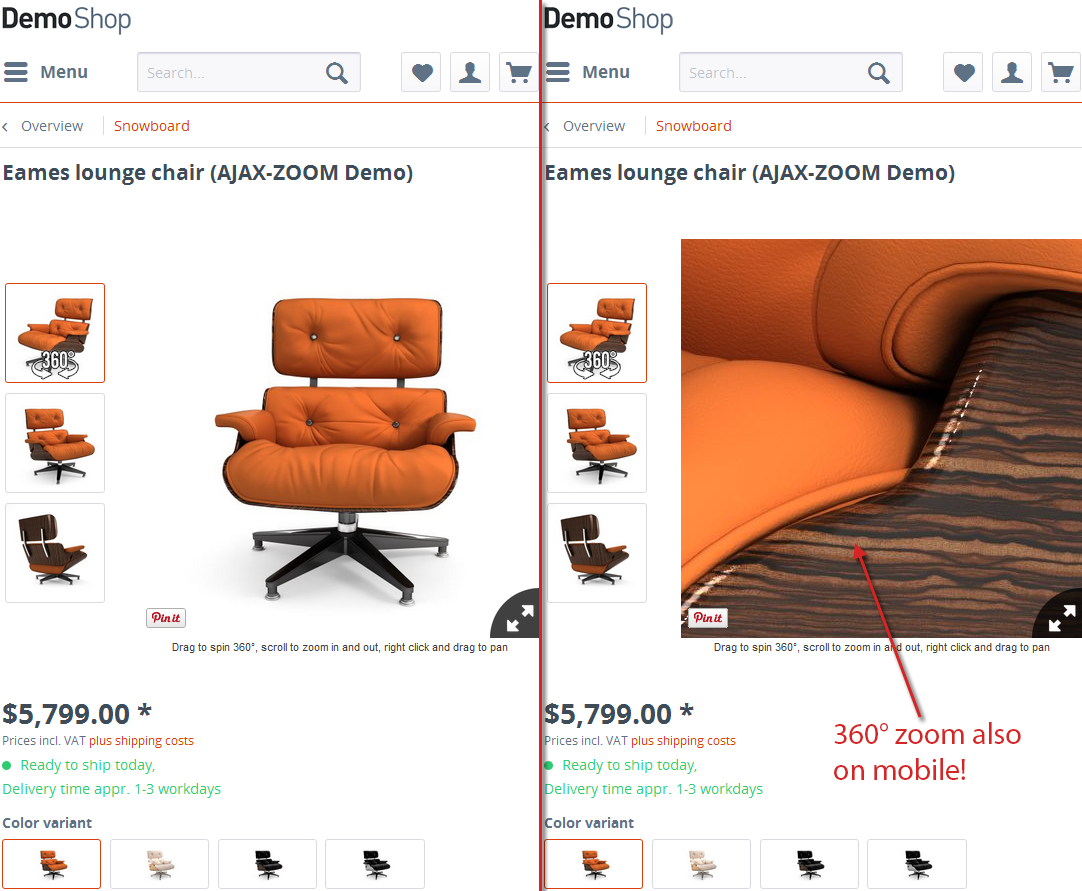The width and height of the screenshot is (1082, 891).
Task: Click the fullscreen expand icon on left chair image
Action: pos(519,617)
